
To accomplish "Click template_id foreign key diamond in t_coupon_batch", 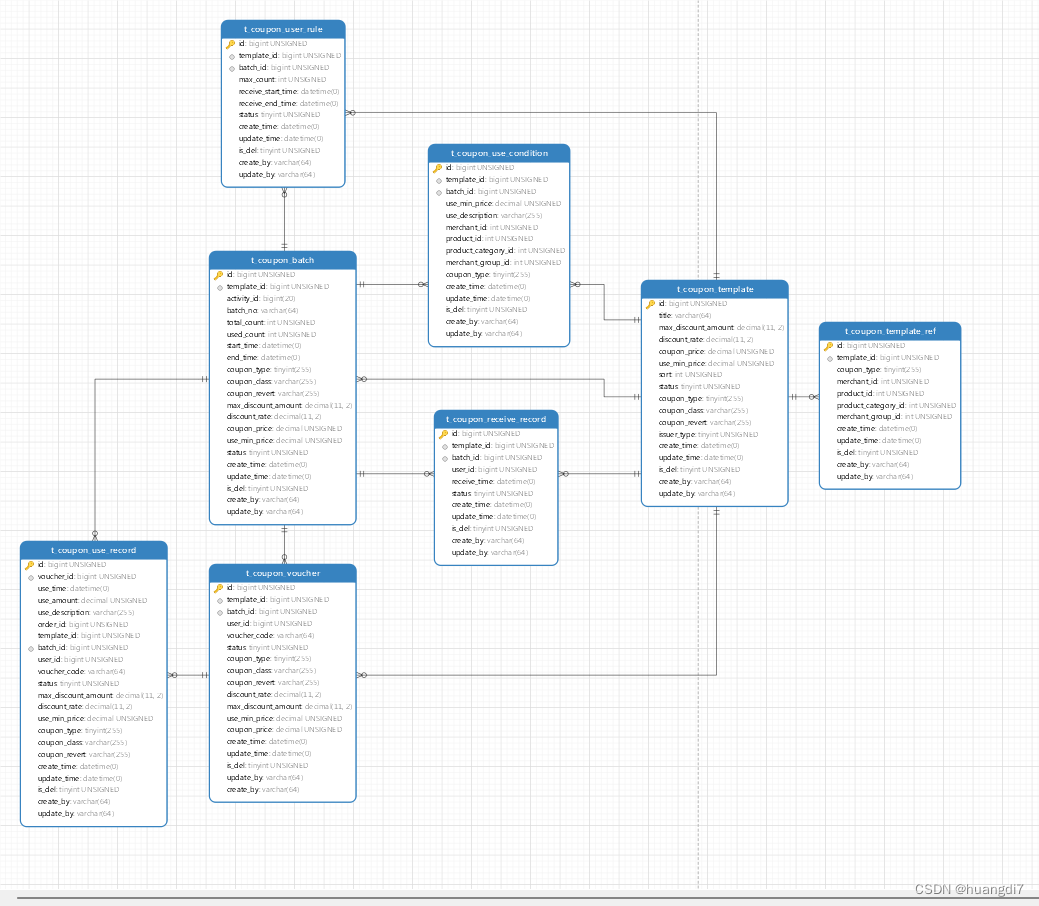I will point(219,288).
